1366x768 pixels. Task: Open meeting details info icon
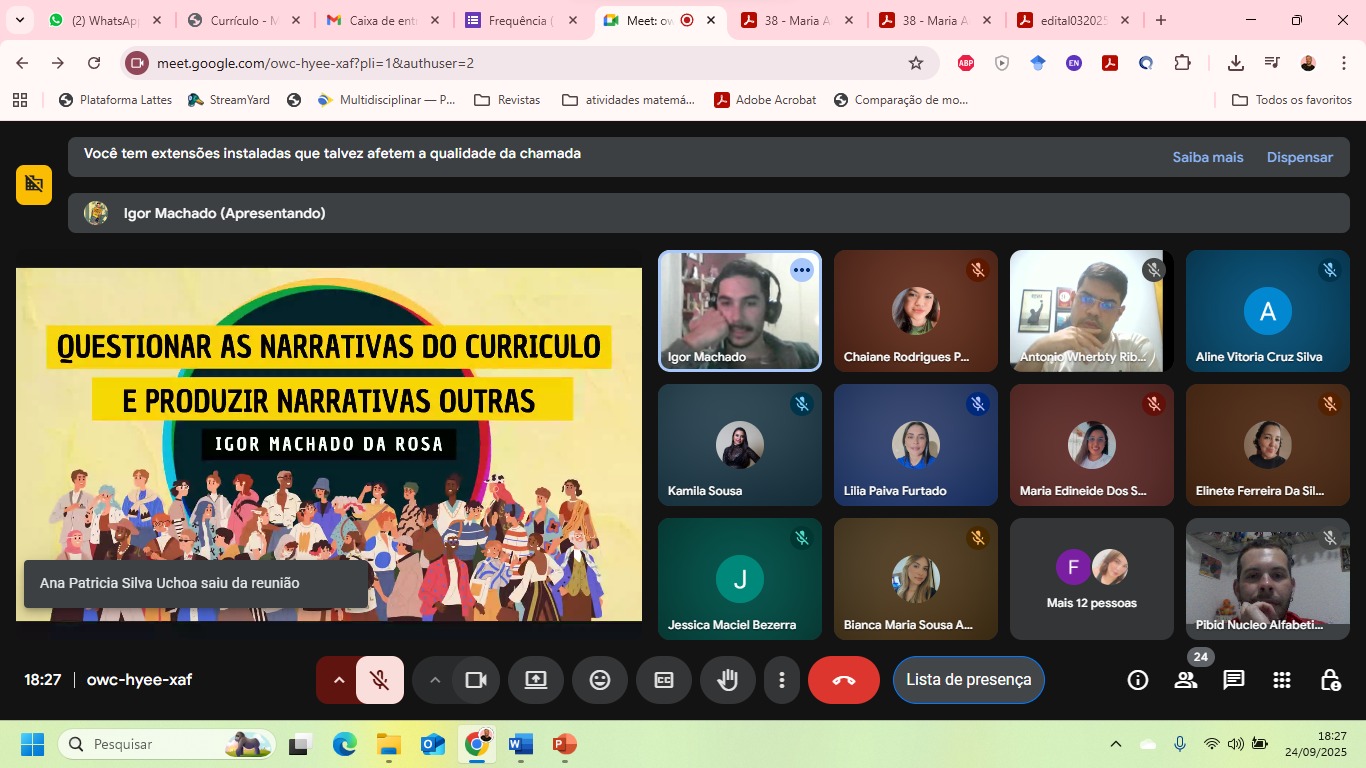[1138, 680]
